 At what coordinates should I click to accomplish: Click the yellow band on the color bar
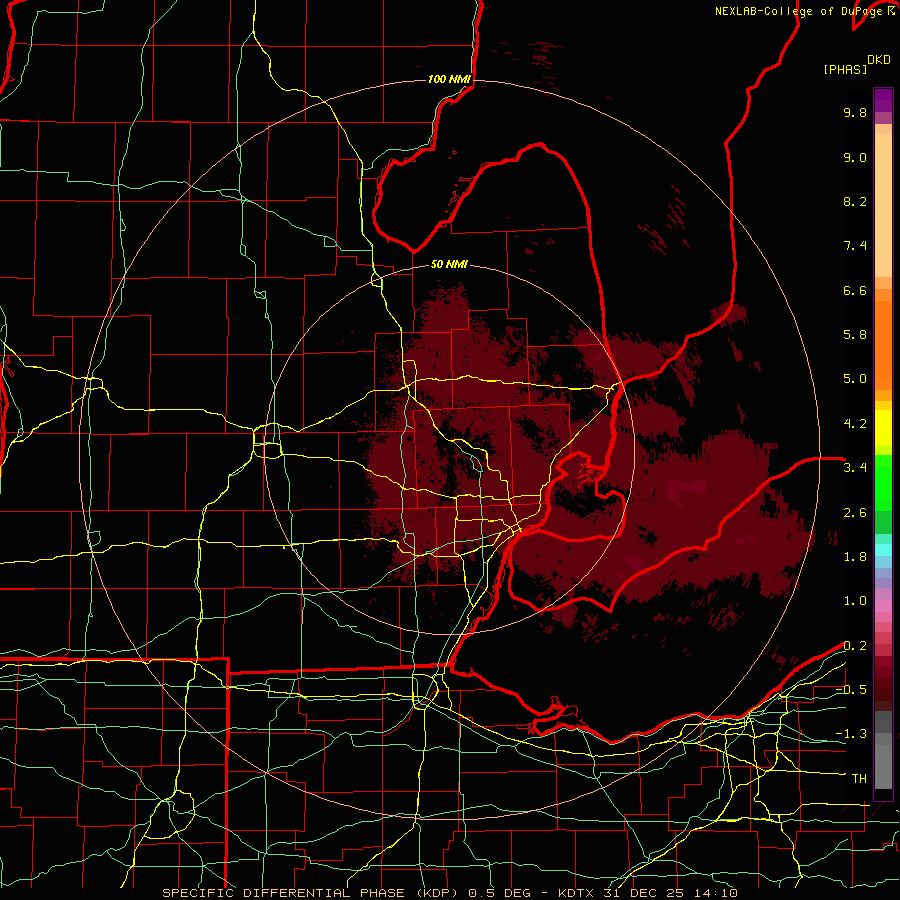(883, 428)
